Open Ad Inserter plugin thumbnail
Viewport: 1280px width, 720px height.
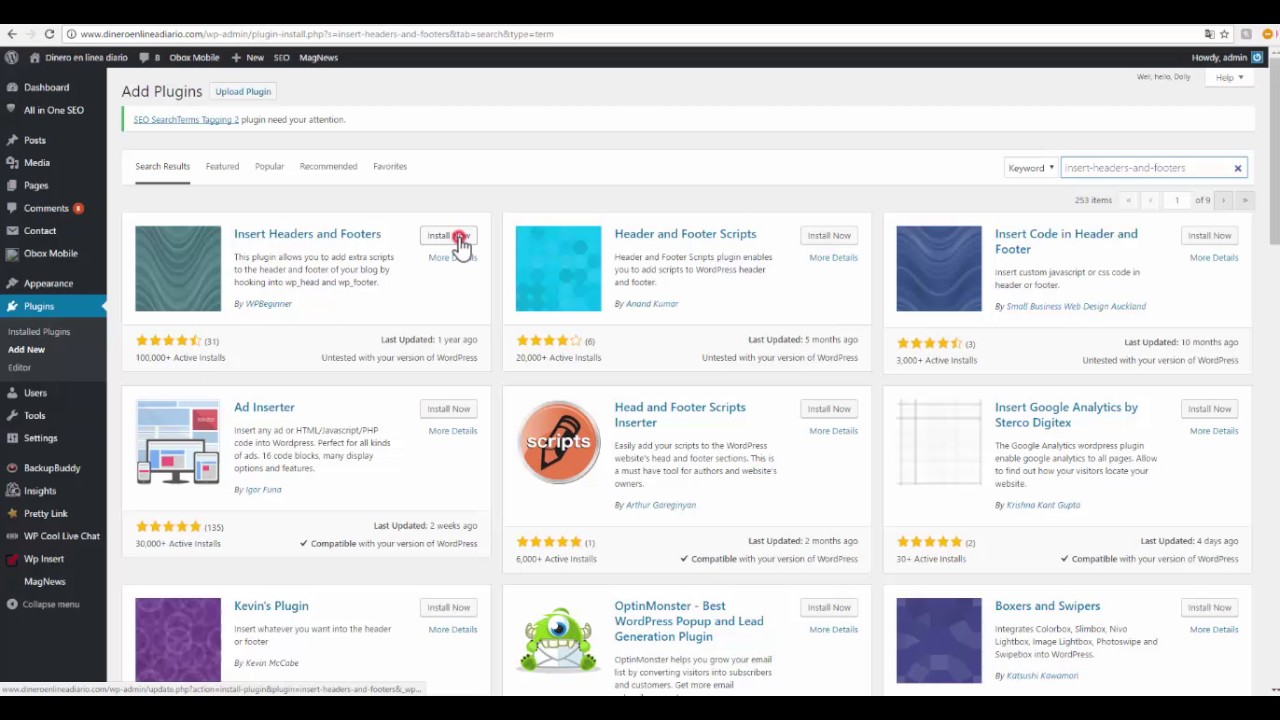coord(178,442)
